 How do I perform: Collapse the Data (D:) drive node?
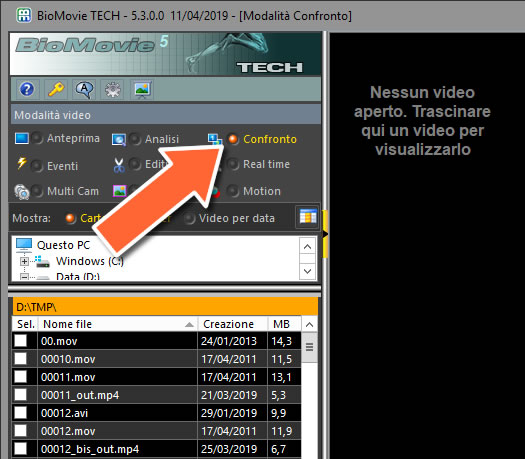(24, 277)
